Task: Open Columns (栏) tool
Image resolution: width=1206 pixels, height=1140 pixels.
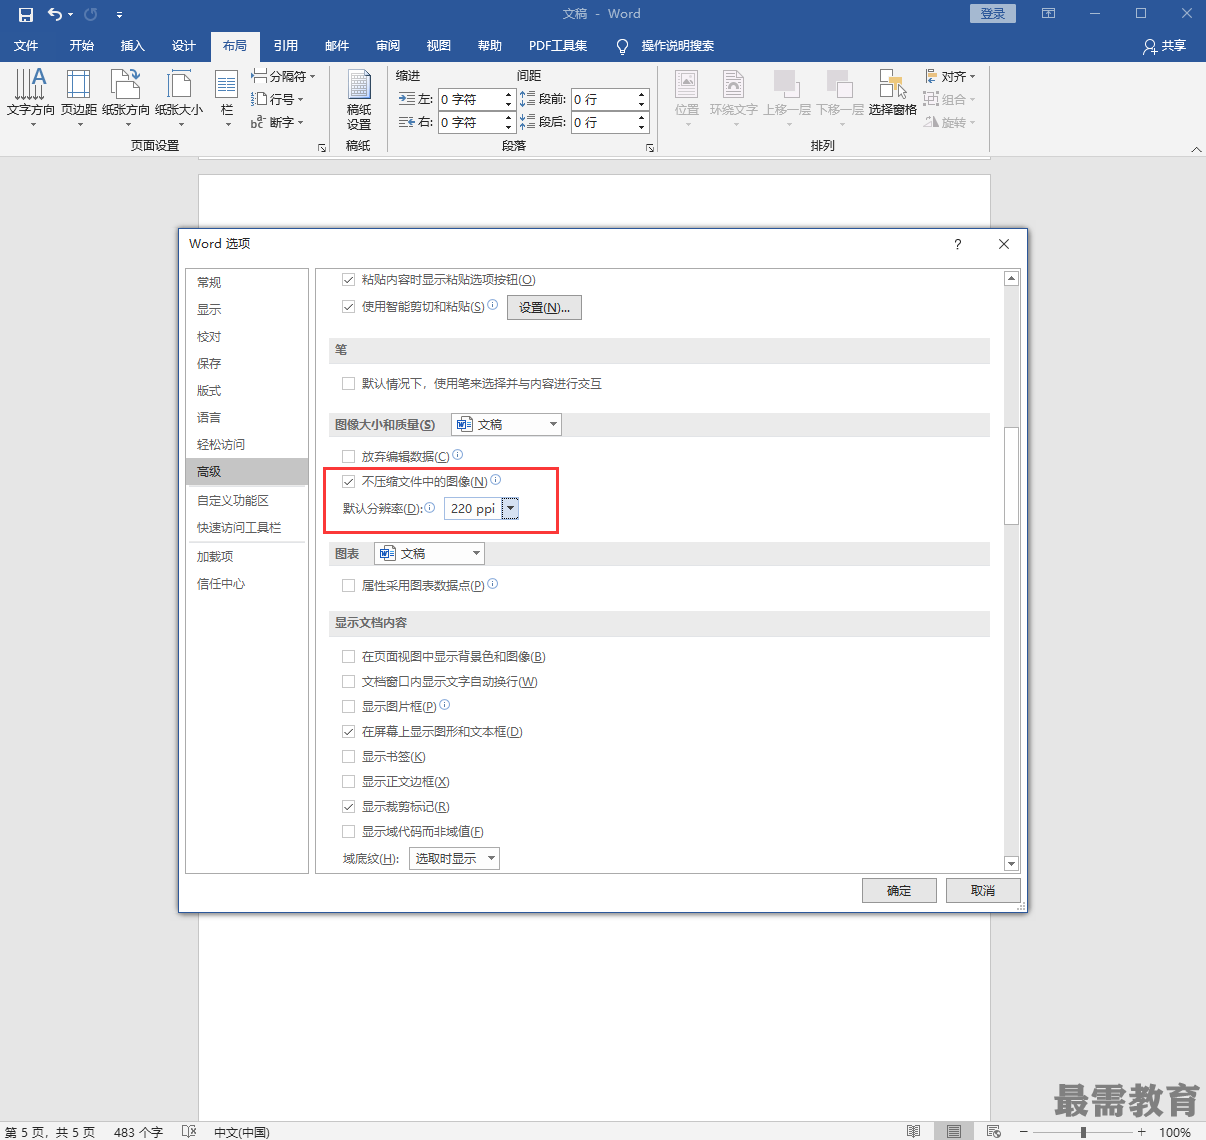Action: [x=227, y=97]
